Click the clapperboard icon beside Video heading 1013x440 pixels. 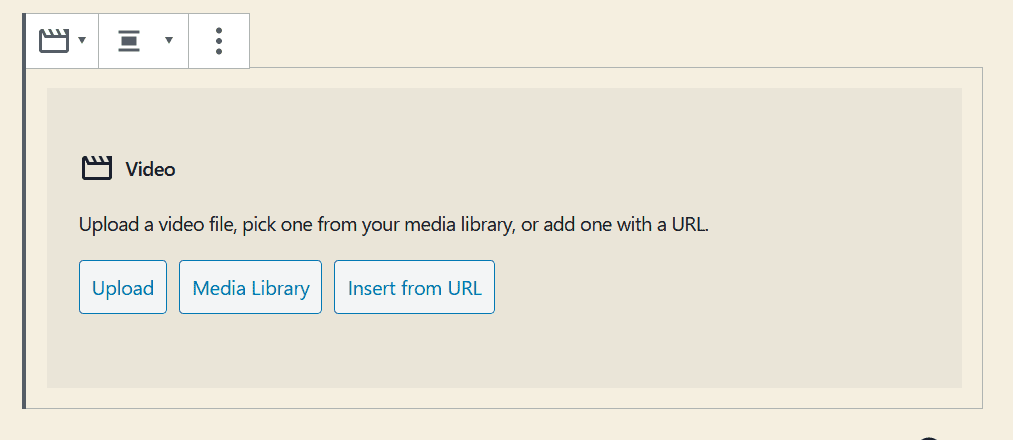(97, 169)
